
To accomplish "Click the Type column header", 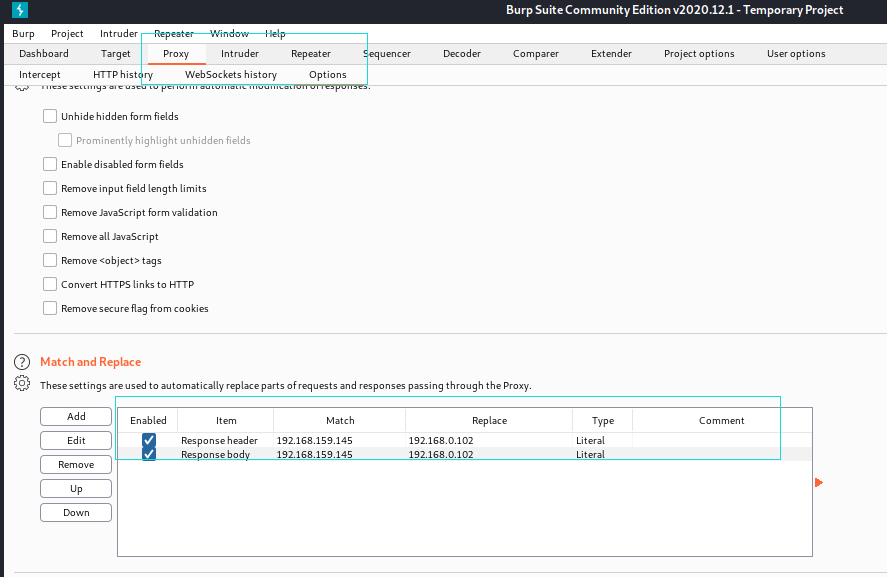I will point(603,420).
